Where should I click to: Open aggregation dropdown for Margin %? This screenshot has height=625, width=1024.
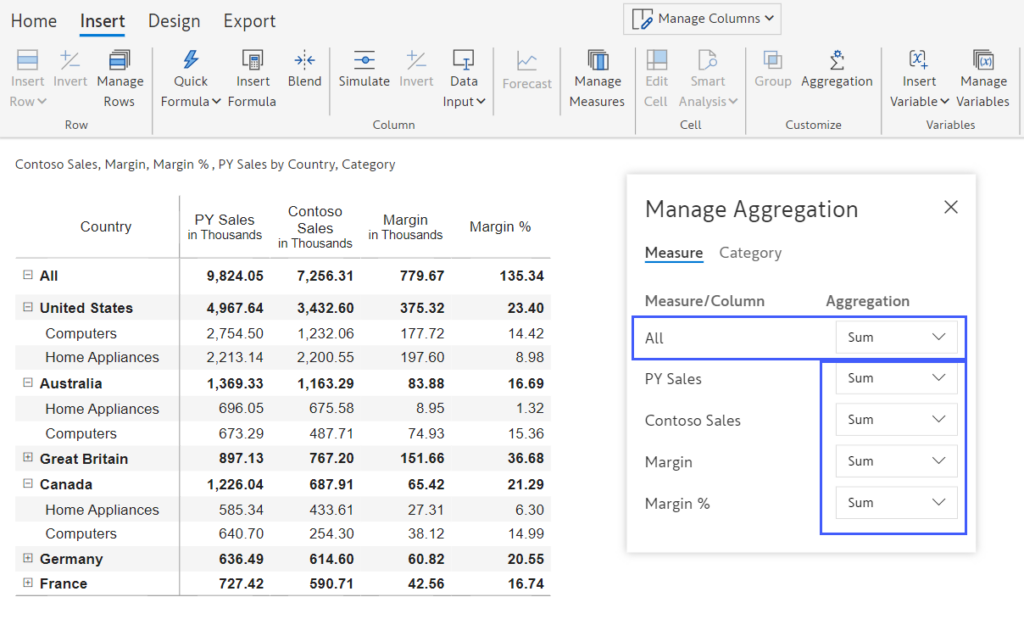896,502
